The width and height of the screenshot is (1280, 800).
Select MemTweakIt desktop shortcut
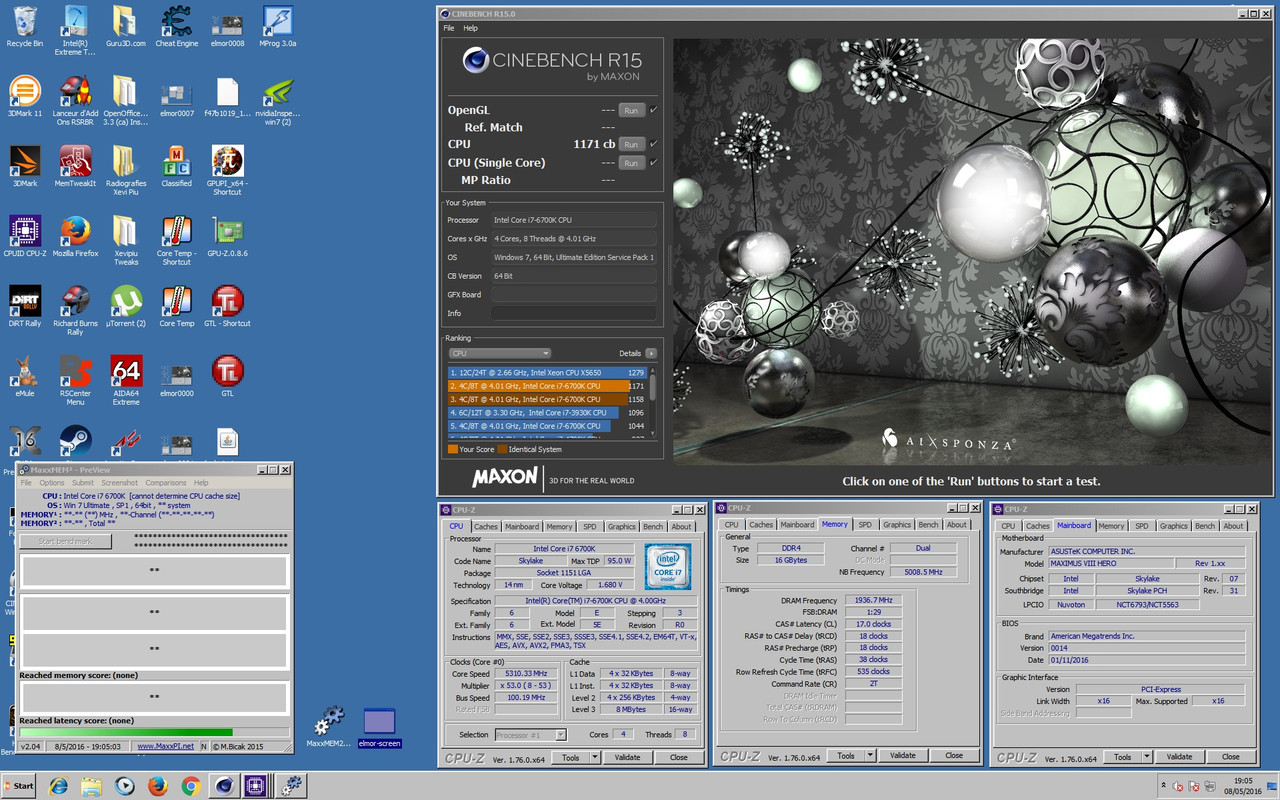[x=75, y=167]
